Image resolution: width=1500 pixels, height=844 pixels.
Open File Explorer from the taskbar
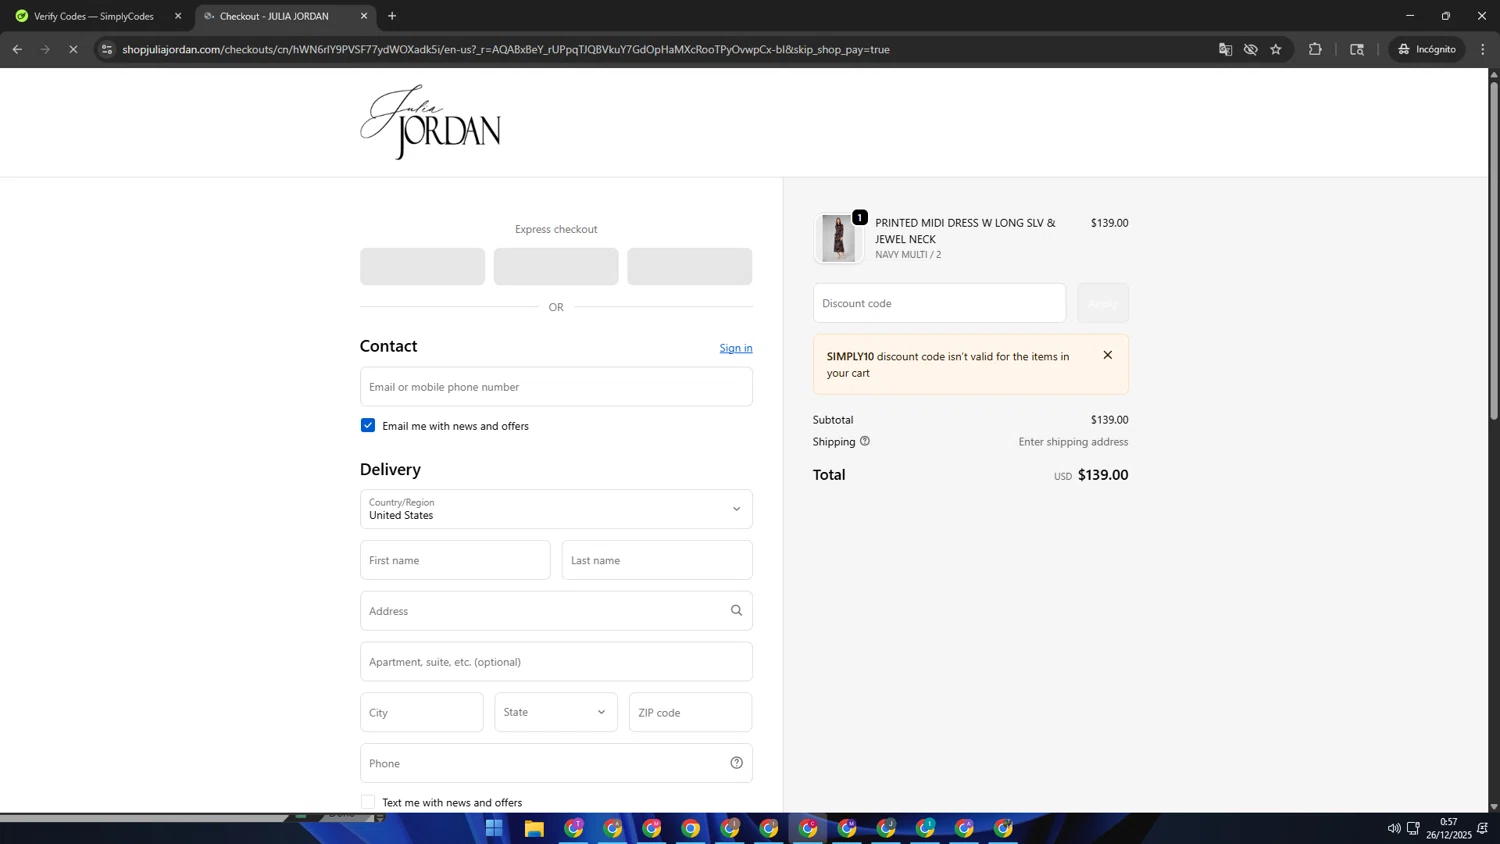pos(534,828)
